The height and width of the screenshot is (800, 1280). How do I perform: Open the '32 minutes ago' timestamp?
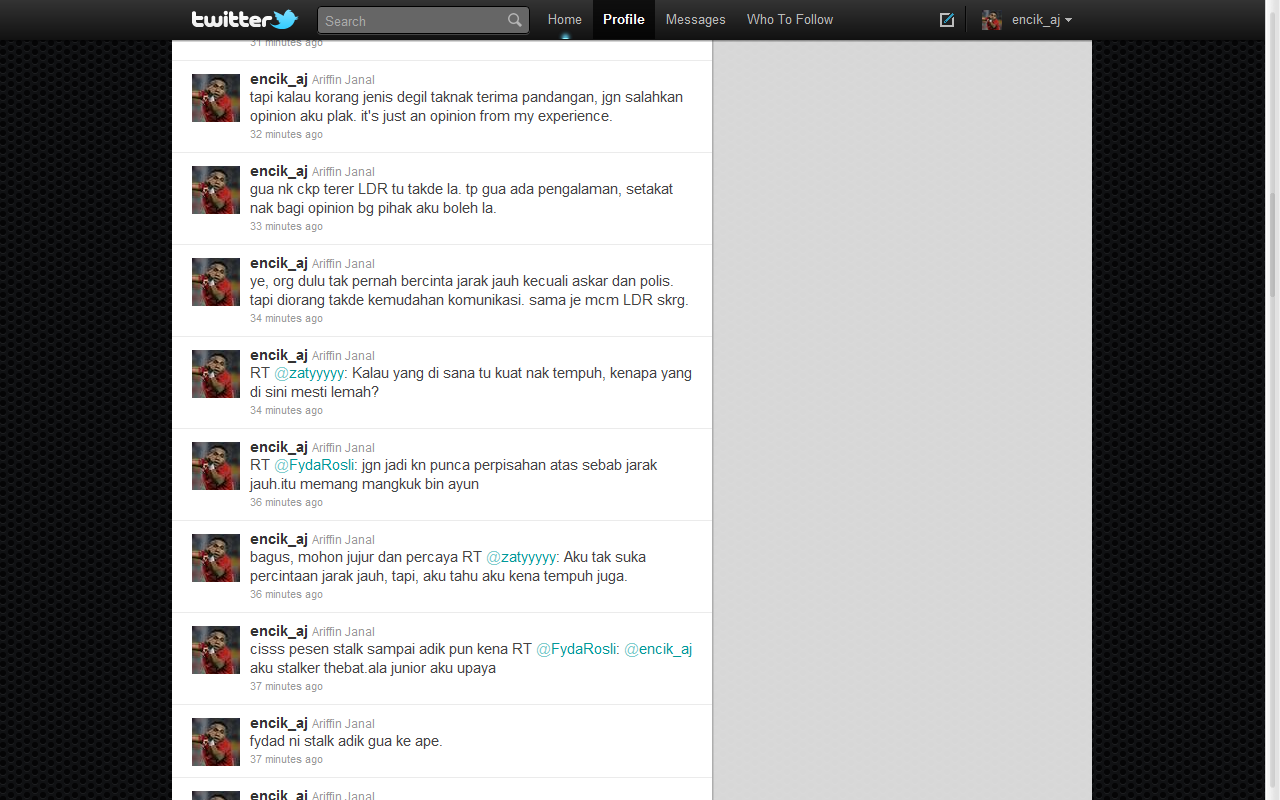pos(286,134)
